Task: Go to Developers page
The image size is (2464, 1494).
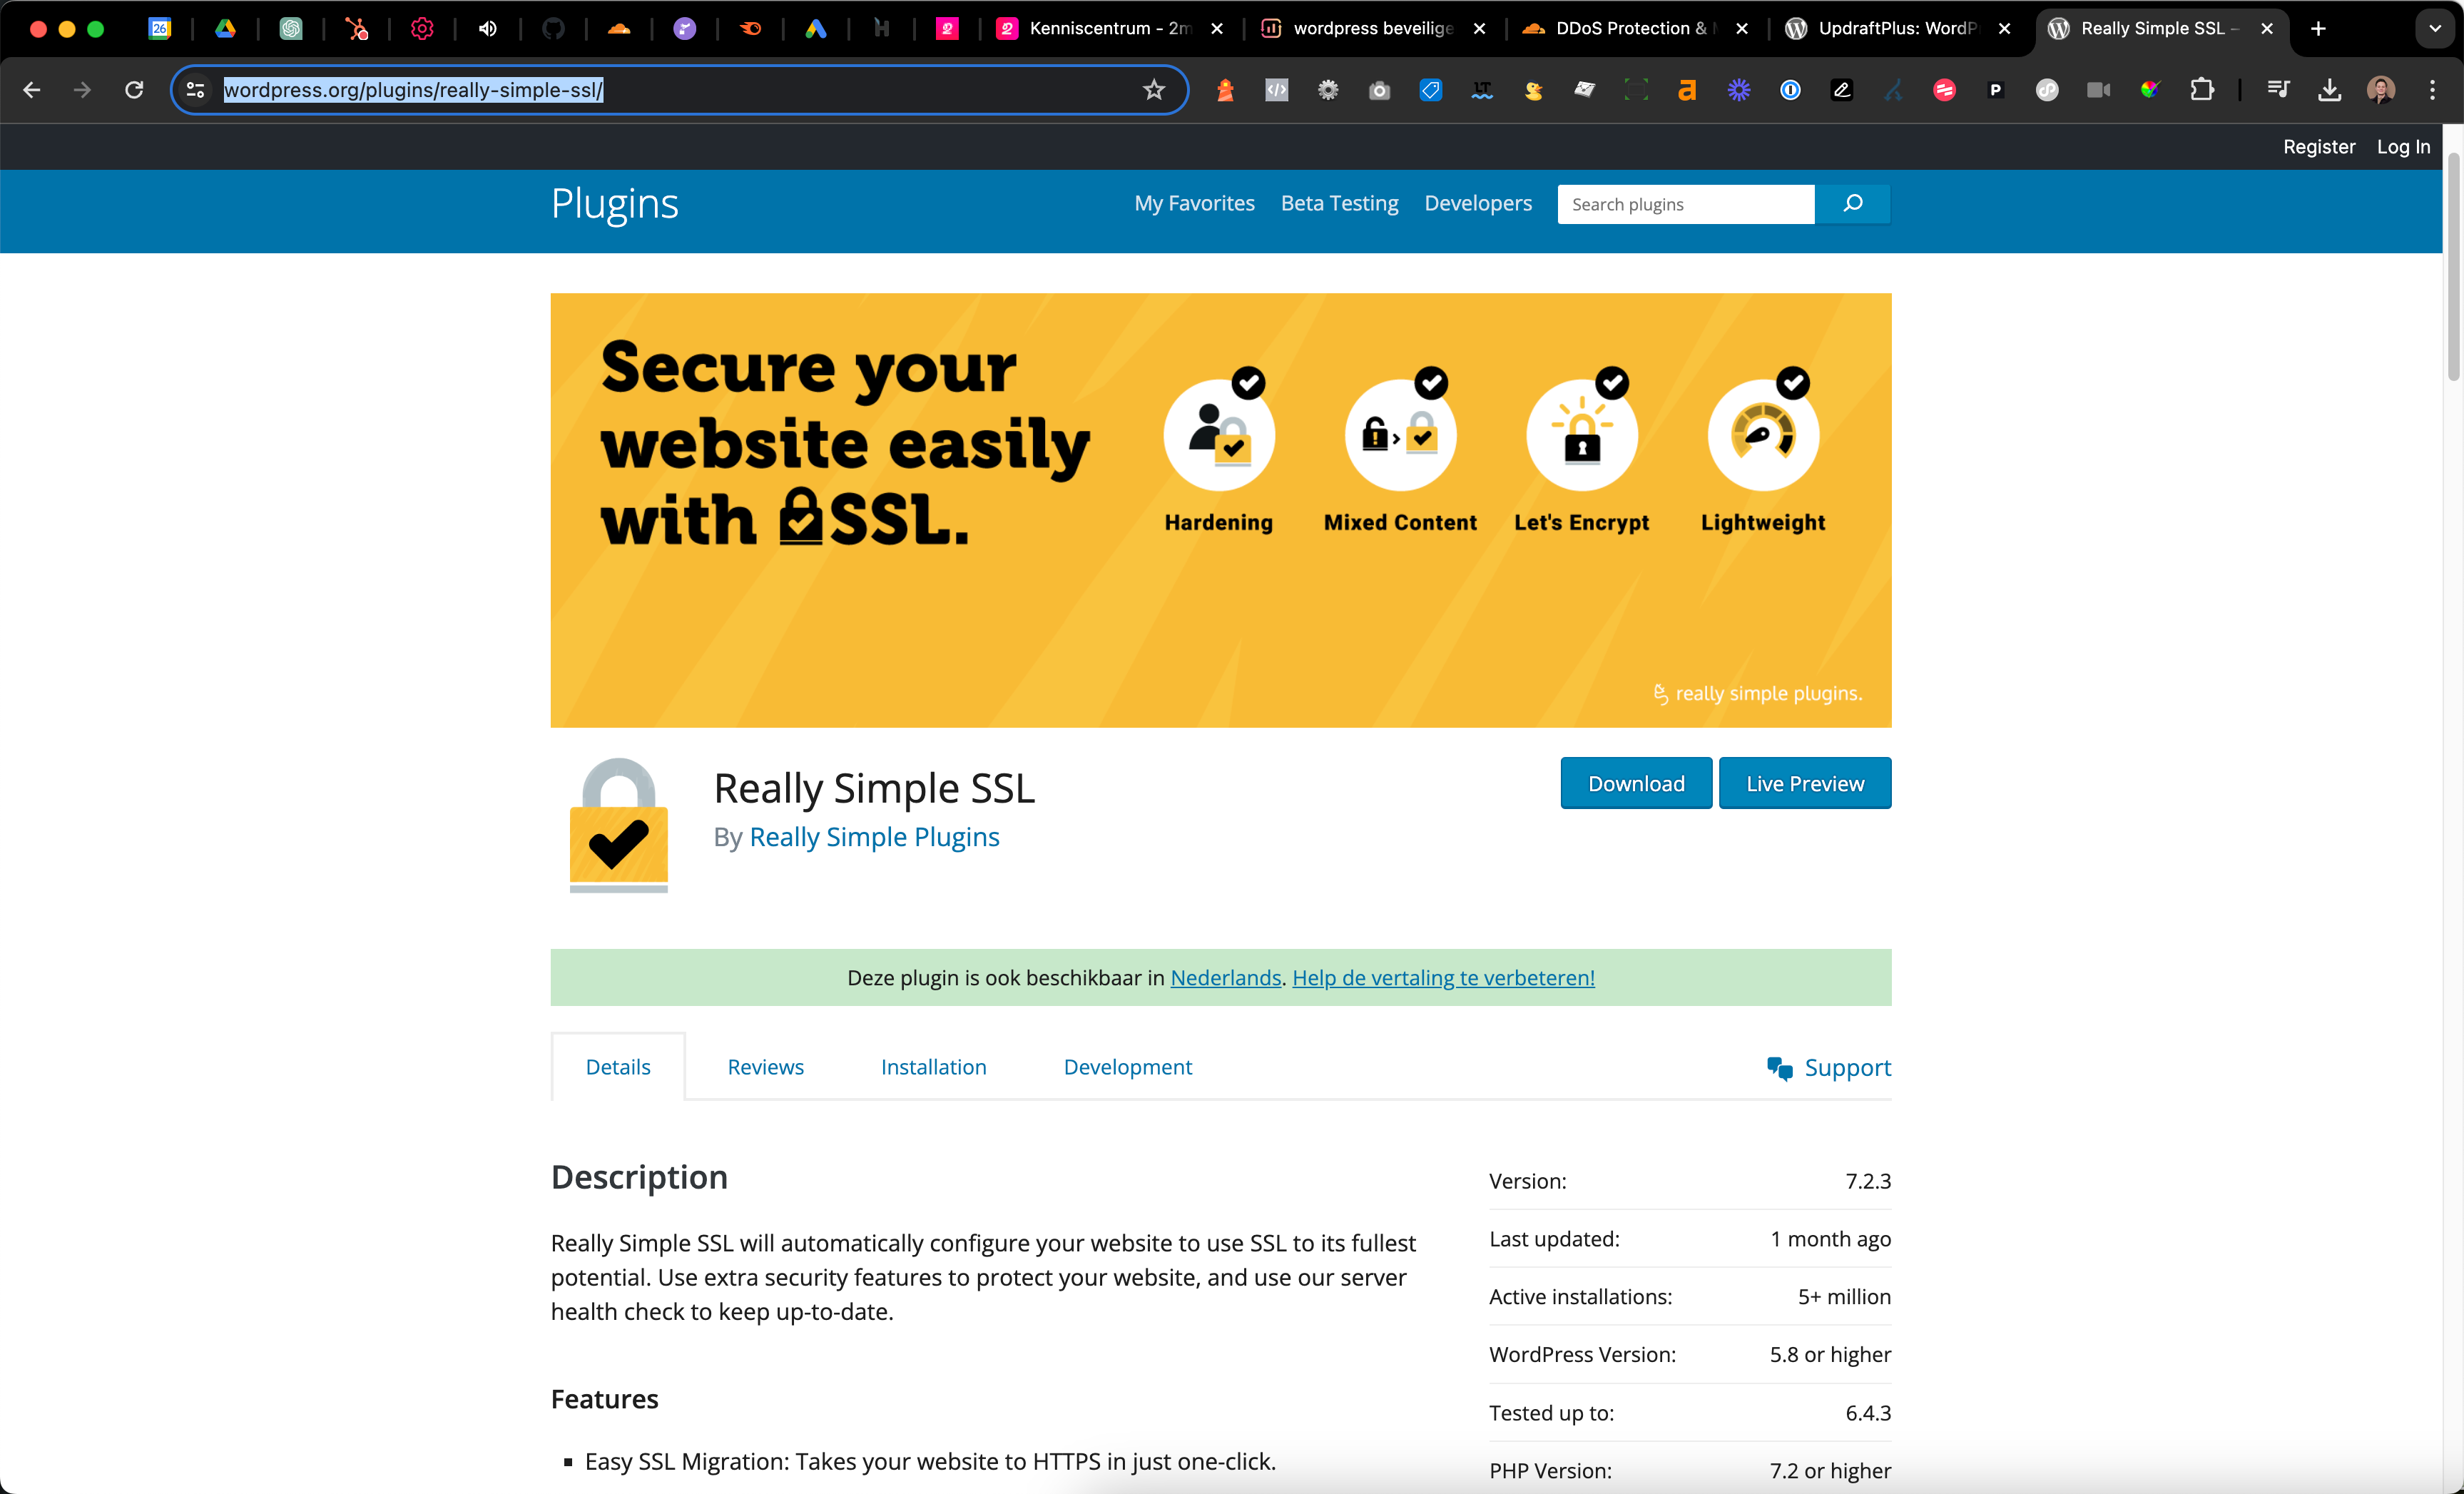Action: [1477, 203]
